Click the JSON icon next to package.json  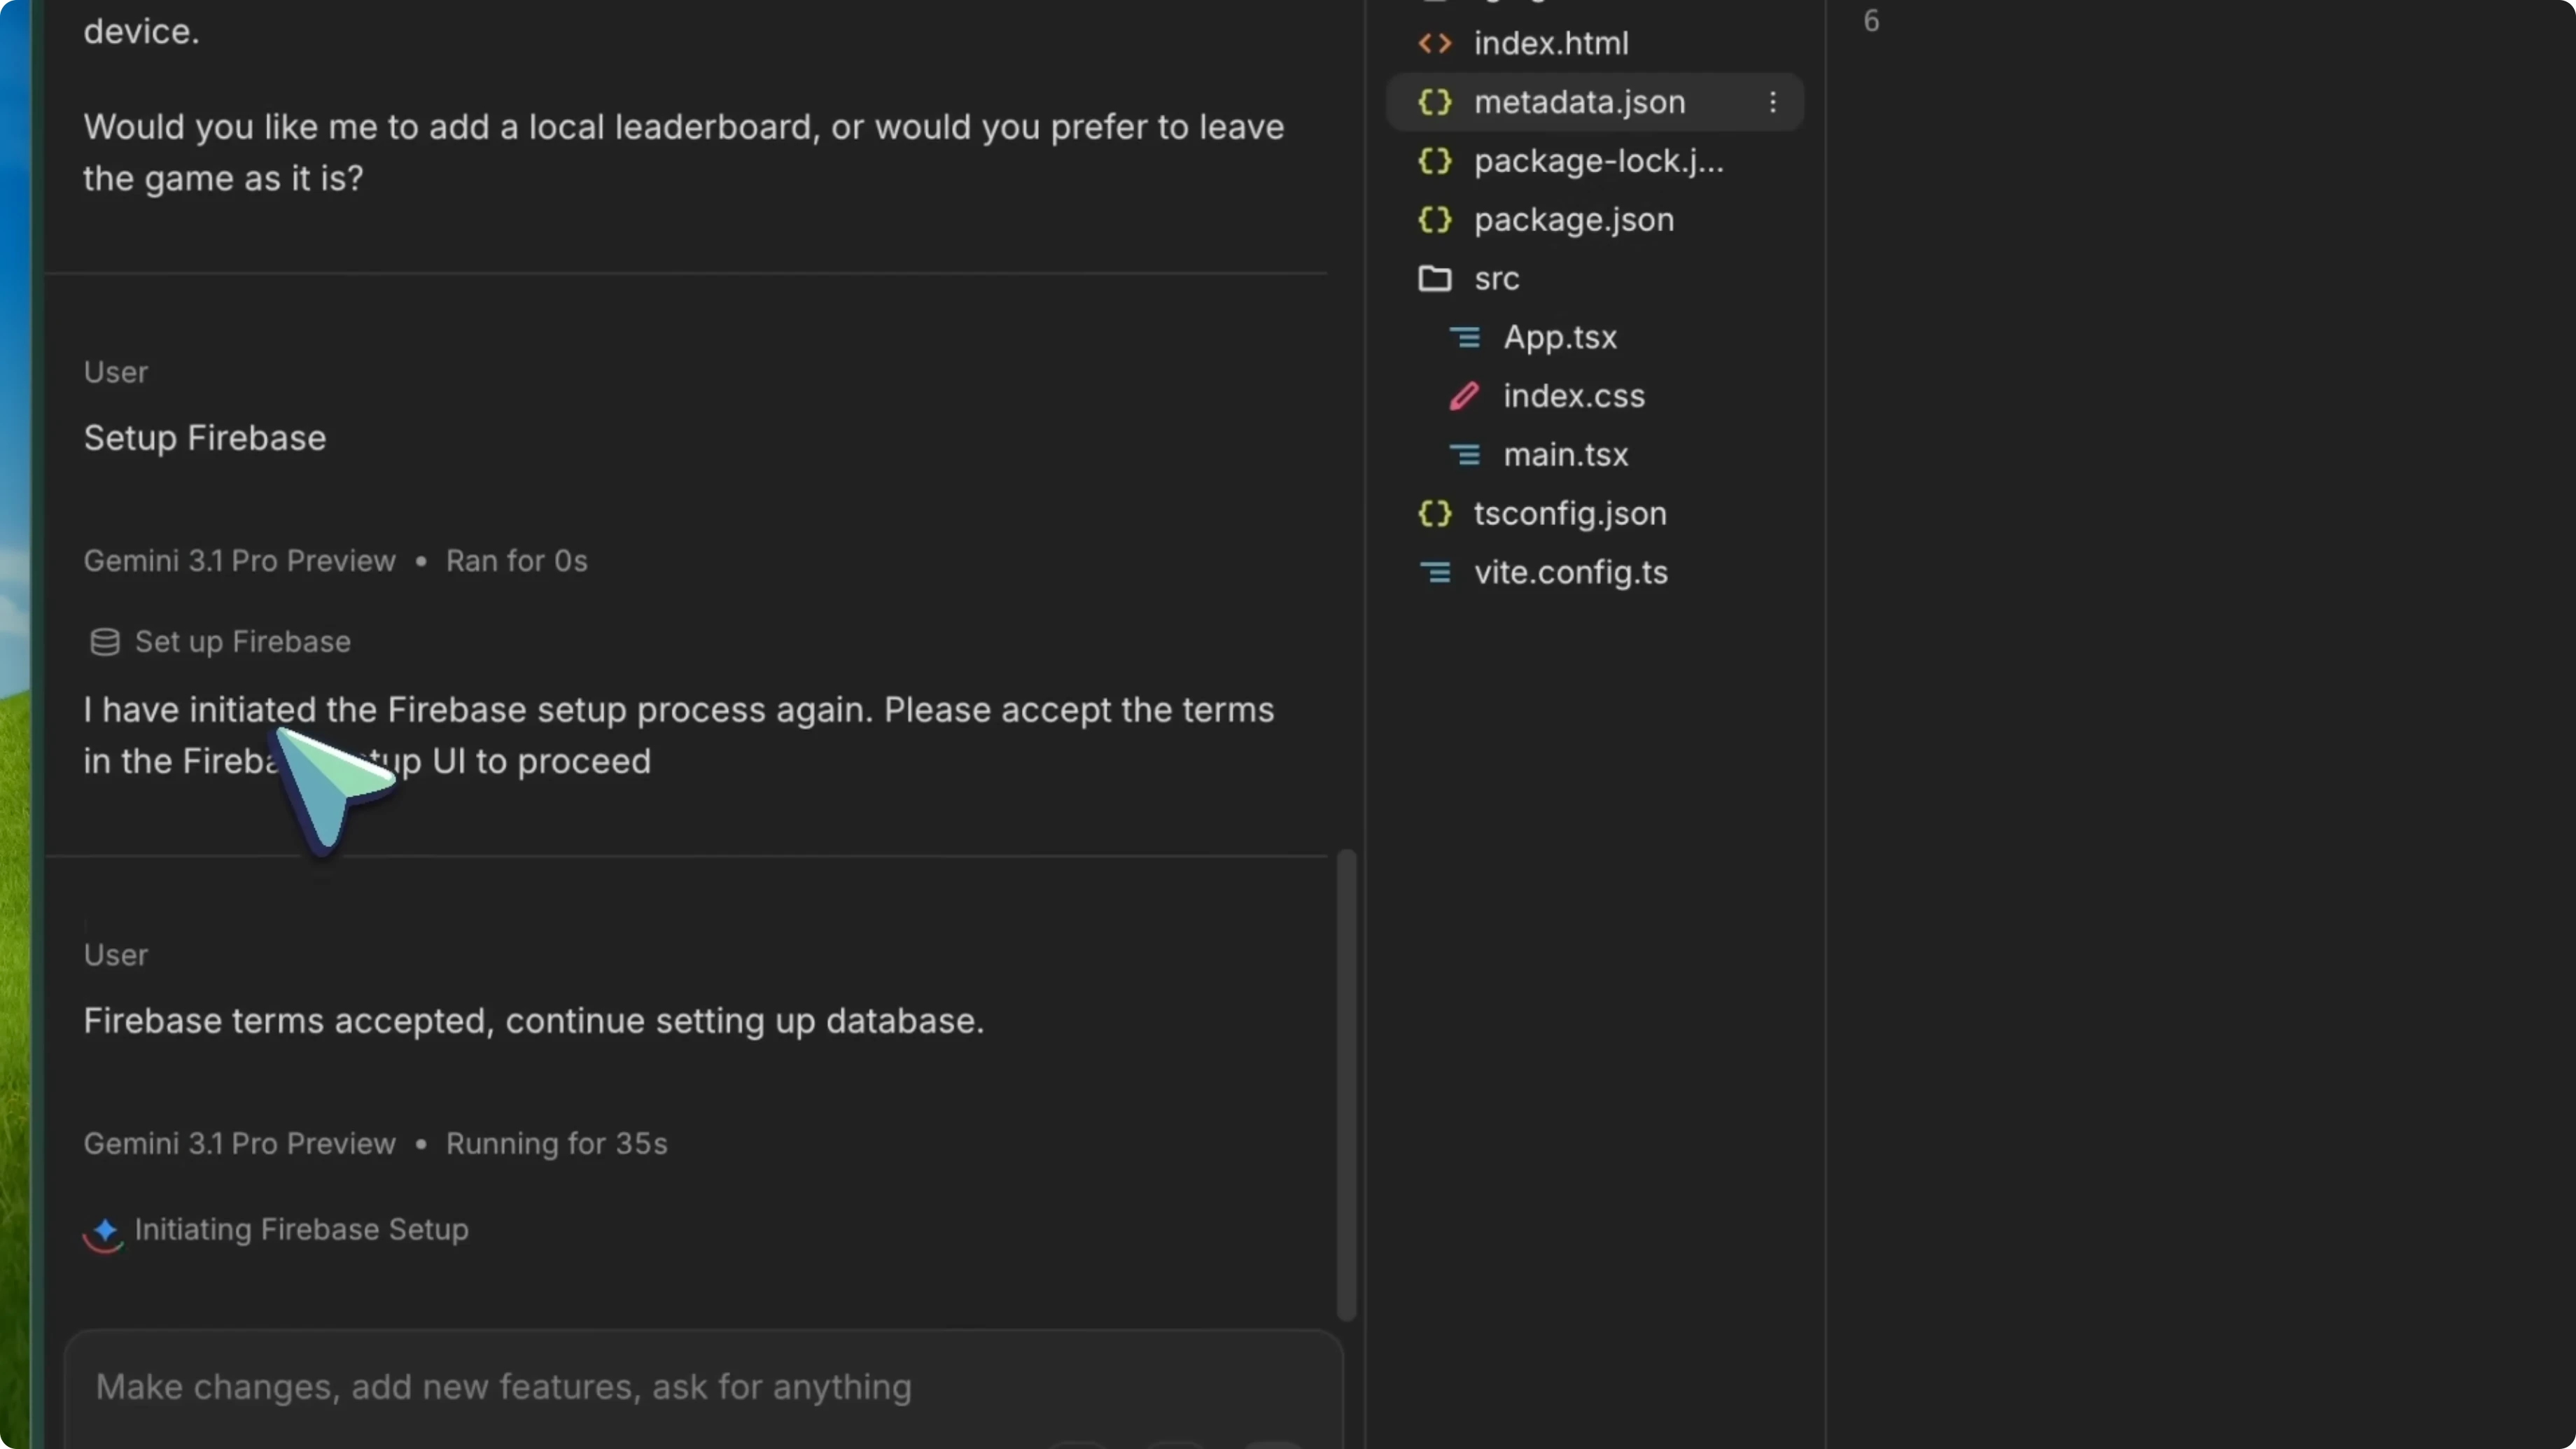pos(1434,219)
